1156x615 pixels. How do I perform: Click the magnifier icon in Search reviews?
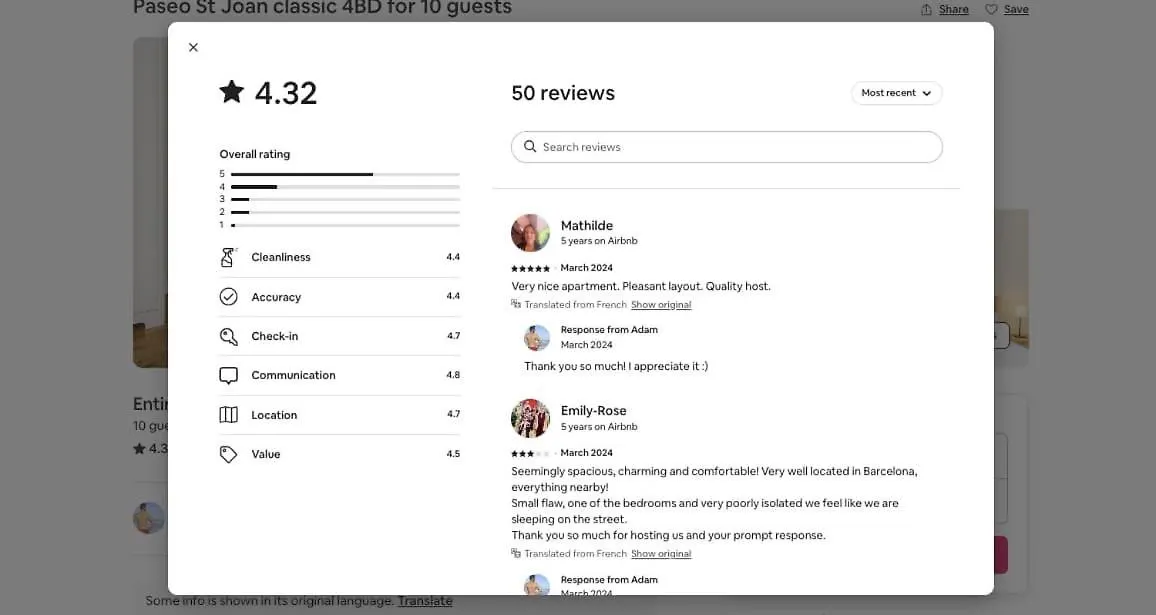click(x=529, y=147)
